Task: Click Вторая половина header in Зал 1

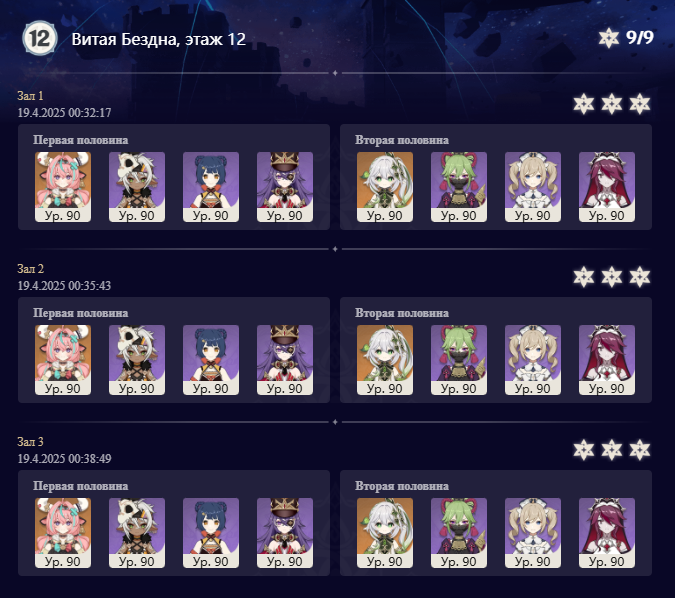Action: [x=402, y=140]
